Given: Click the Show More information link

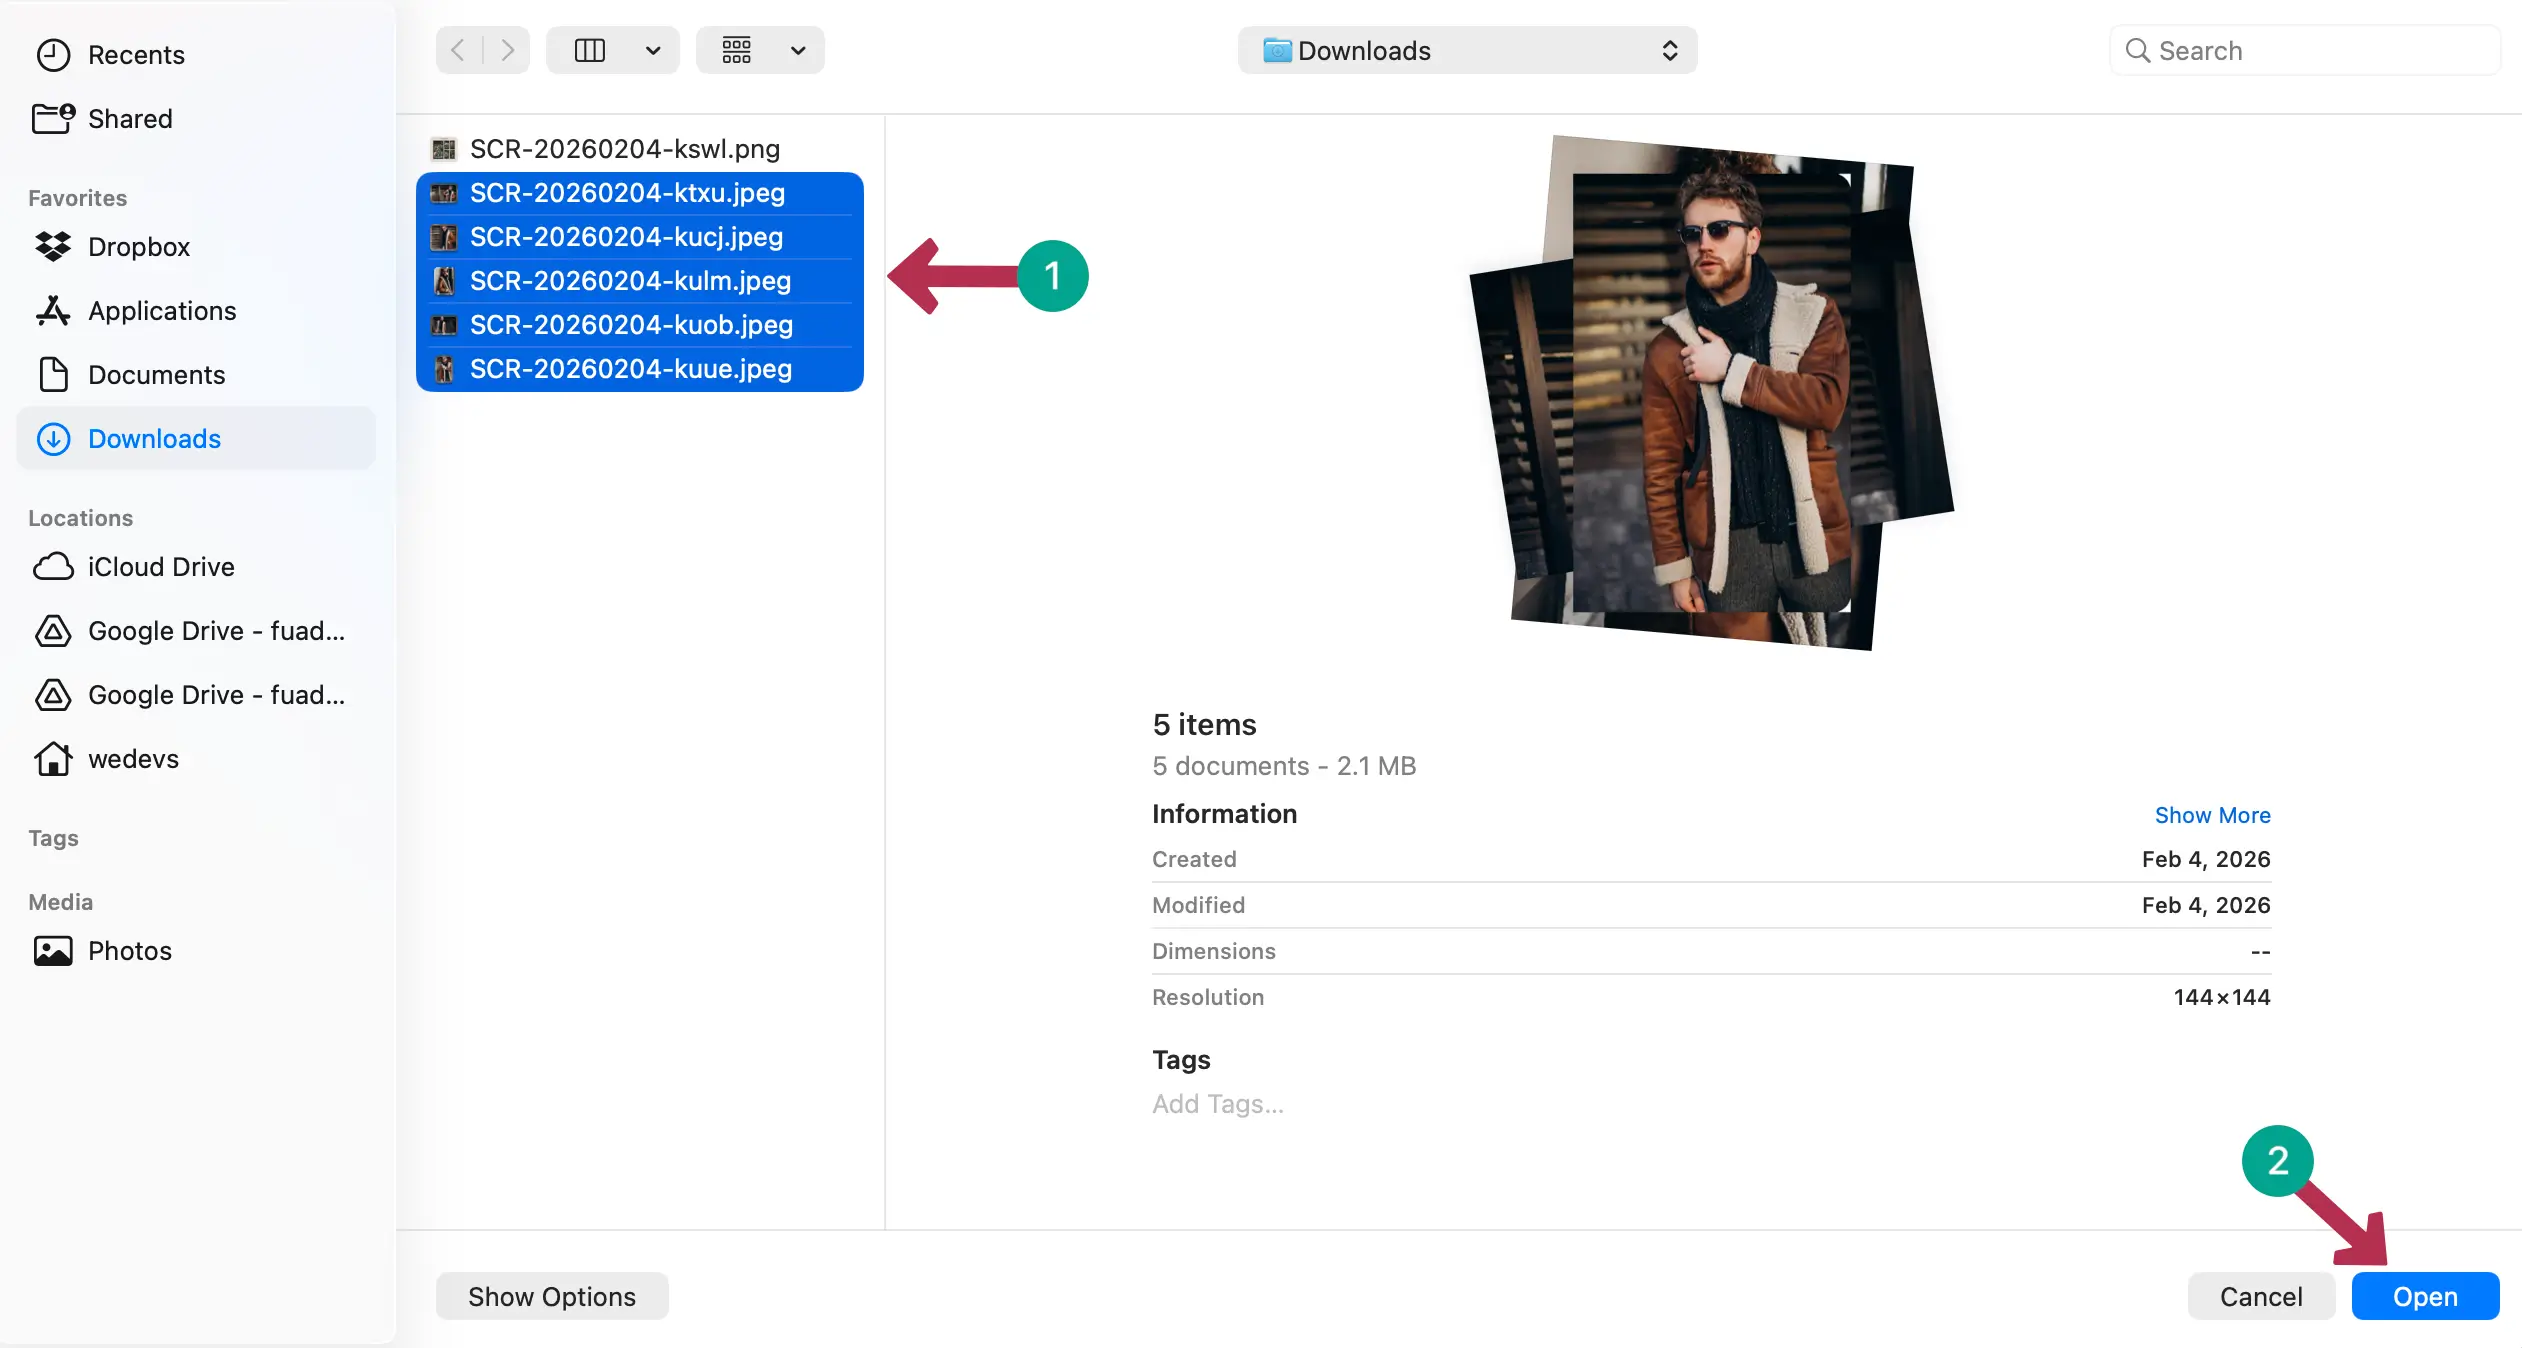Looking at the screenshot, I should [2211, 815].
